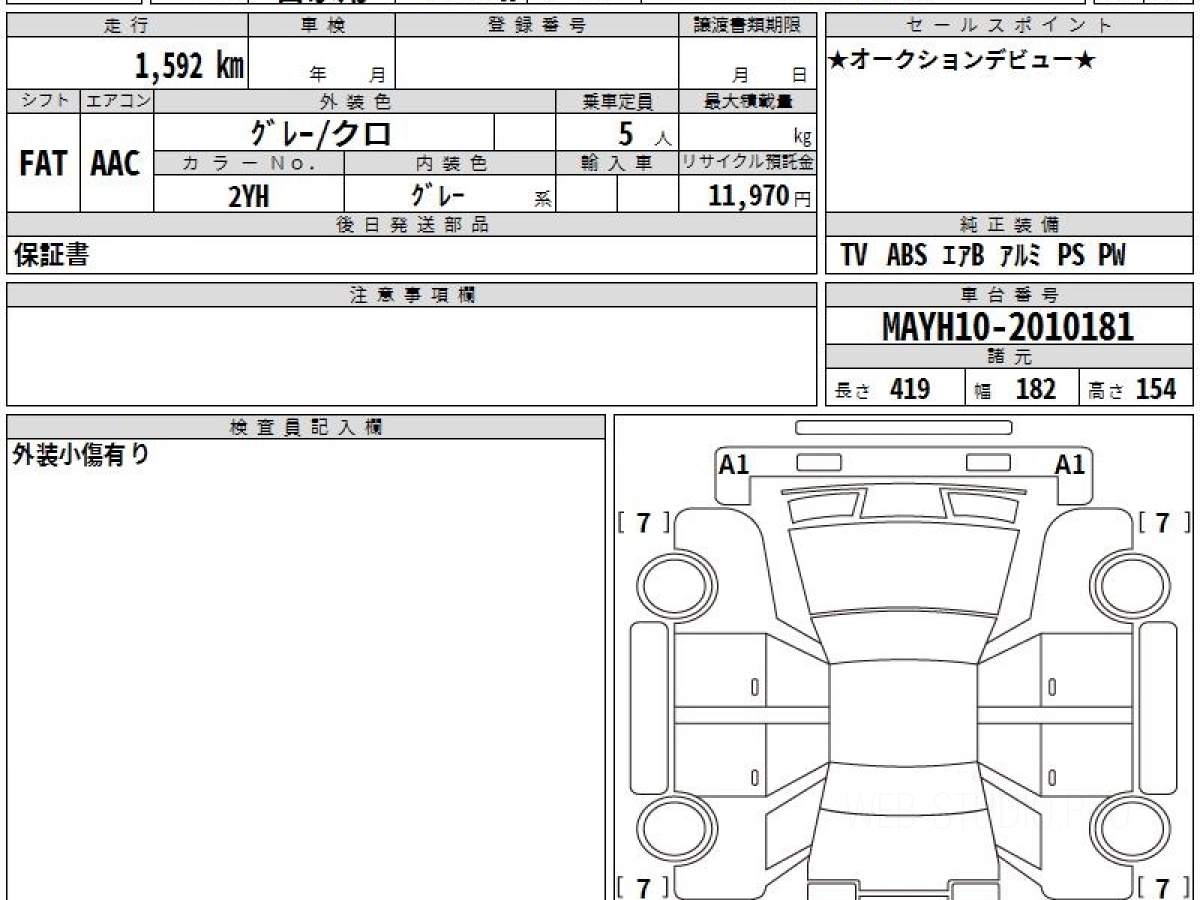Select the 乗車定員 header
The width and height of the screenshot is (1200, 900).
(617, 101)
